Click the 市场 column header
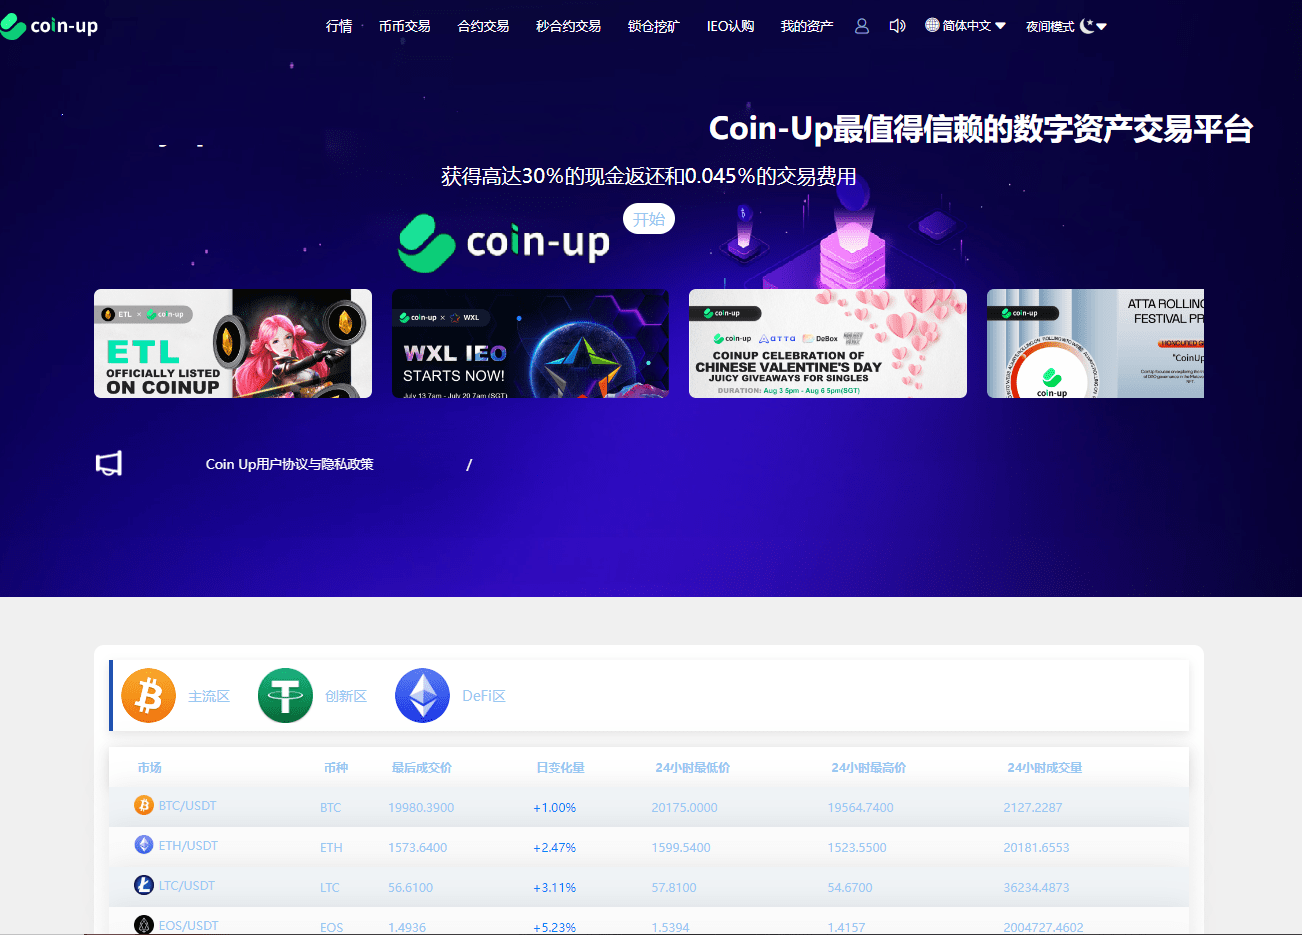The image size is (1302, 935). [x=149, y=767]
